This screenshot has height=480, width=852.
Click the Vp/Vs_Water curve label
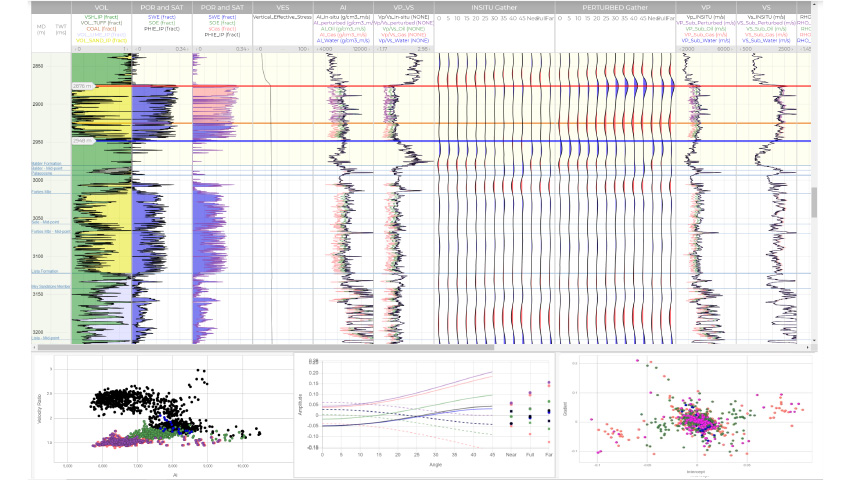click(404, 41)
